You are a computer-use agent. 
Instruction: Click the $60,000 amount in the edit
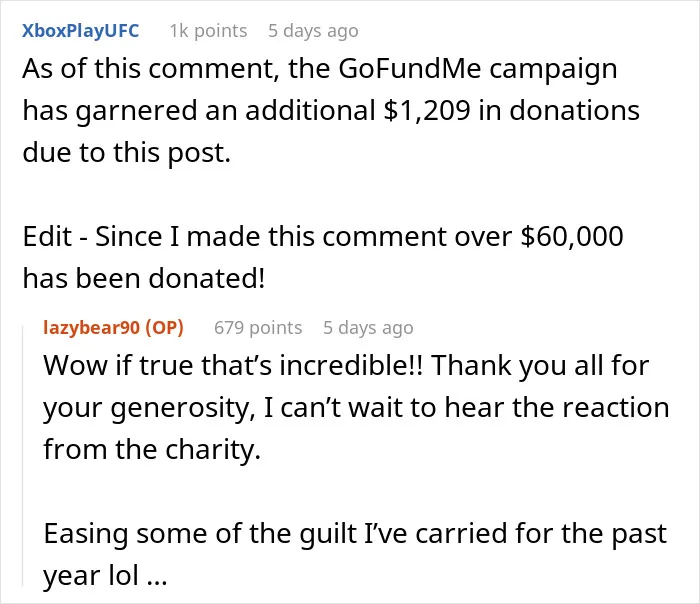point(572,236)
